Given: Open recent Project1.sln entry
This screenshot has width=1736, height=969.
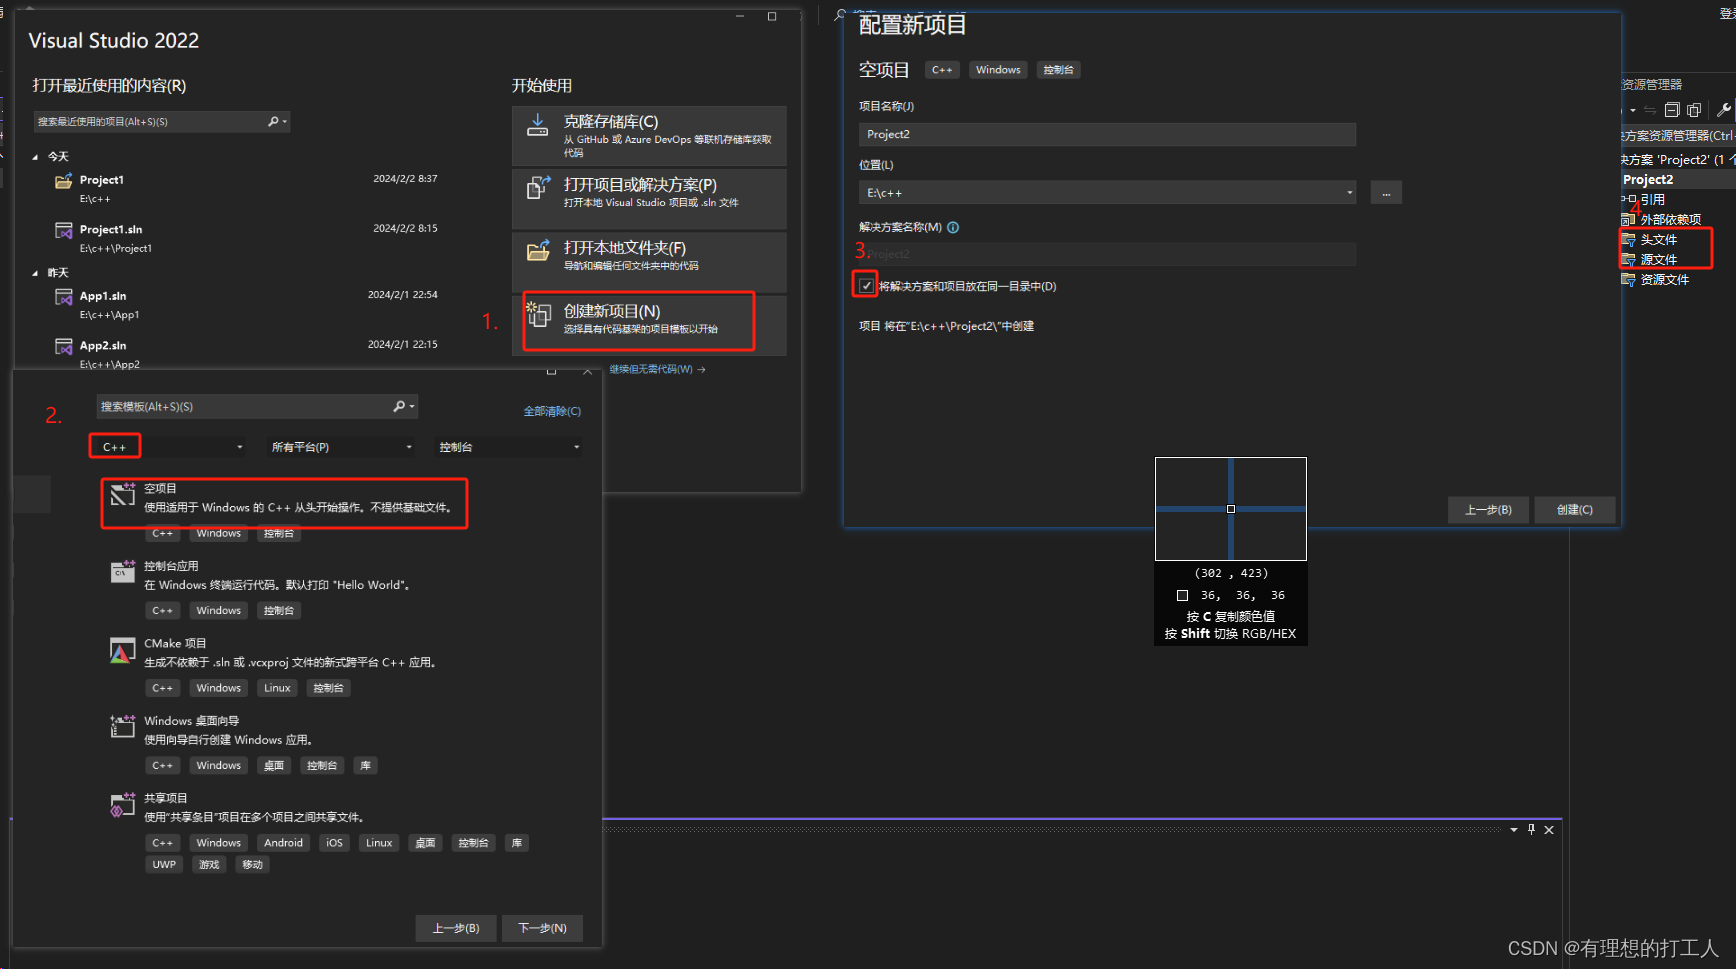Looking at the screenshot, I should coord(245,238).
